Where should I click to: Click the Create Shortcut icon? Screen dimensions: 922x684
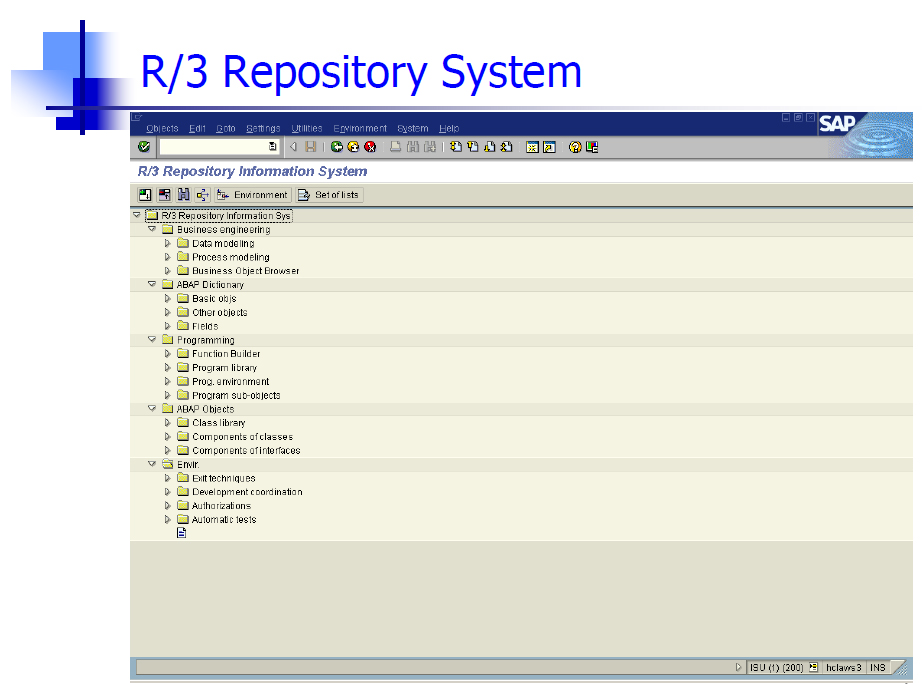click(x=549, y=146)
